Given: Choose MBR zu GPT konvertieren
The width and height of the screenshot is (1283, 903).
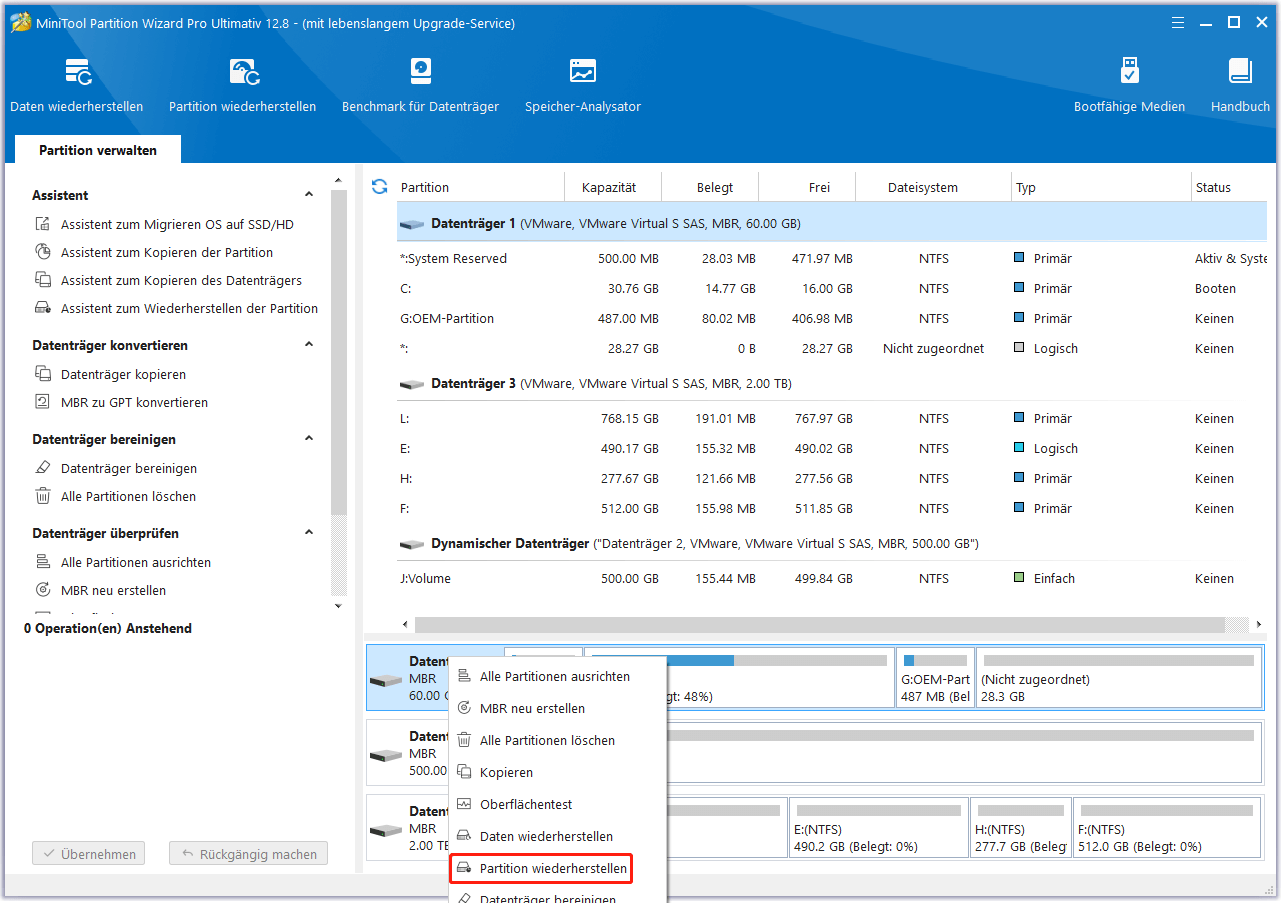Looking at the screenshot, I should pyautogui.click(x=133, y=403).
